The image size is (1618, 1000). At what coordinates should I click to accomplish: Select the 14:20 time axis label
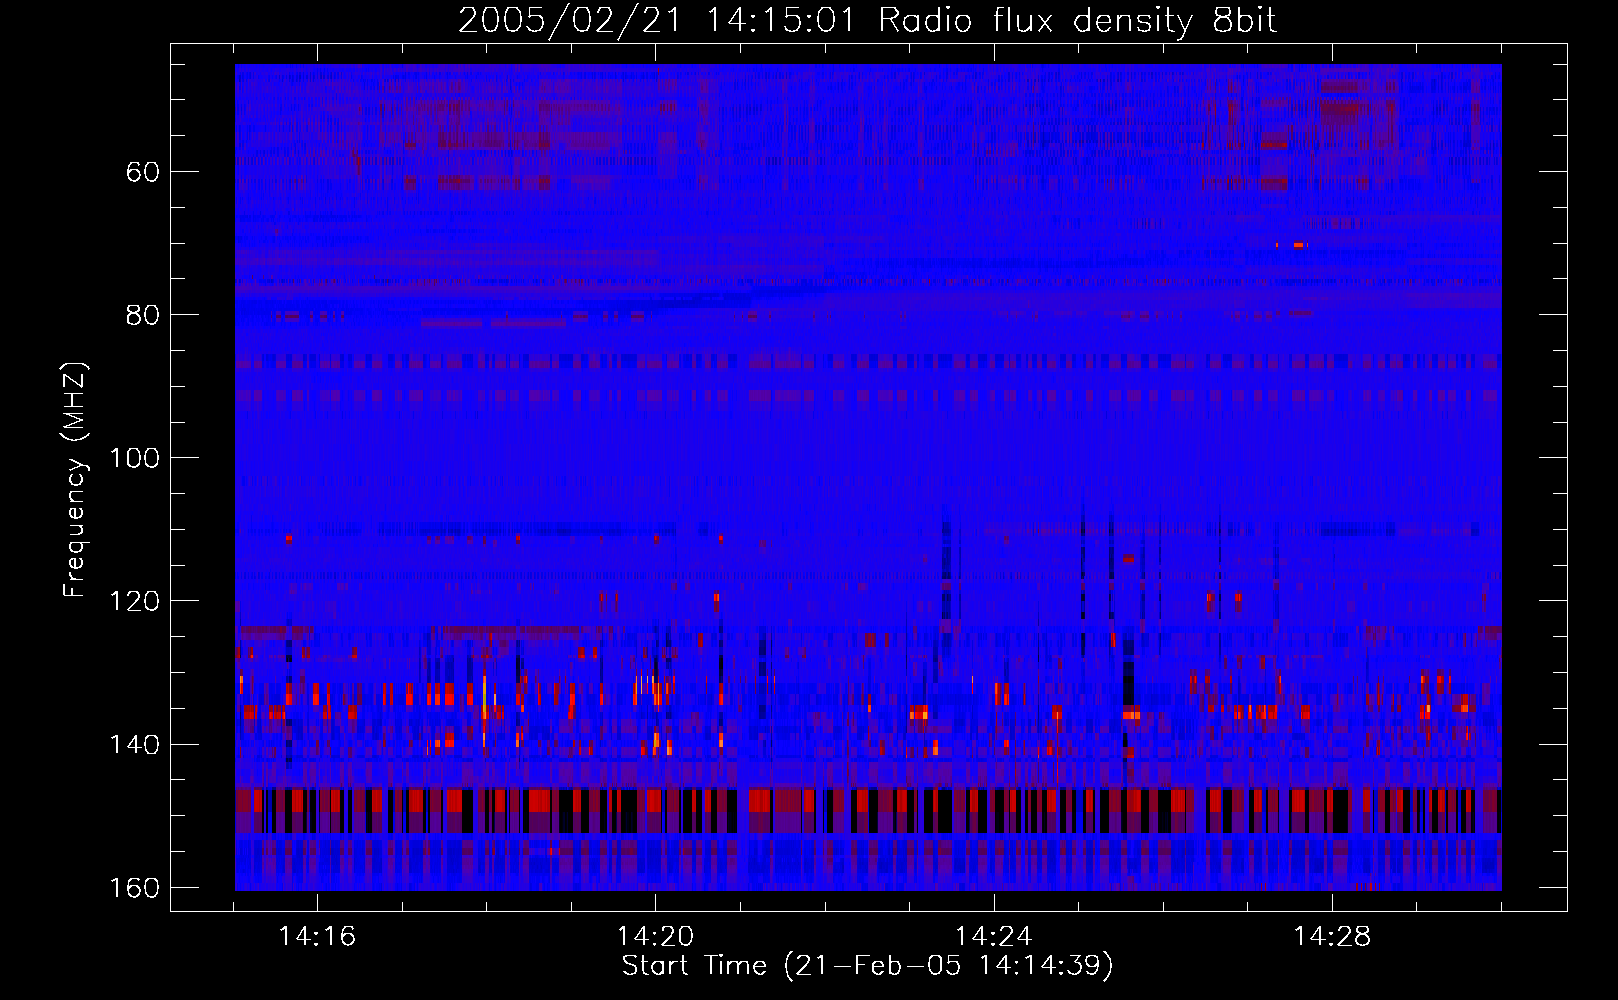pos(655,937)
